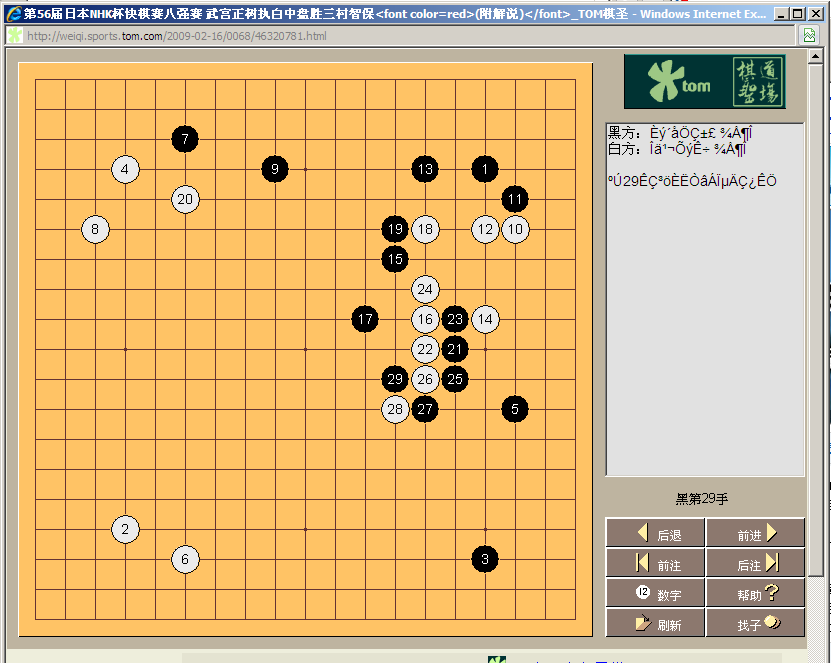Viewport: 831px width, 663px height.
Task: Click black stone numbered 3
Action: [x=485, y=559]
